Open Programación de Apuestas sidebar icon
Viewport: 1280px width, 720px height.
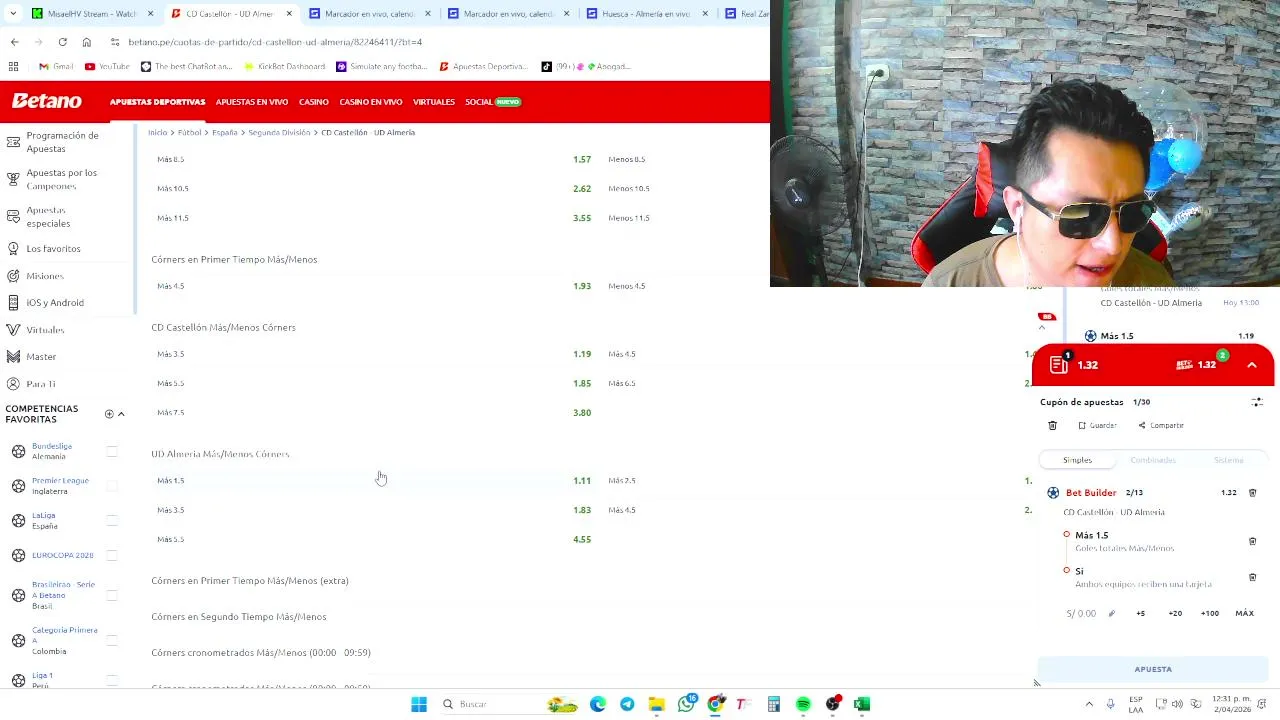click(x=13, y=142)
